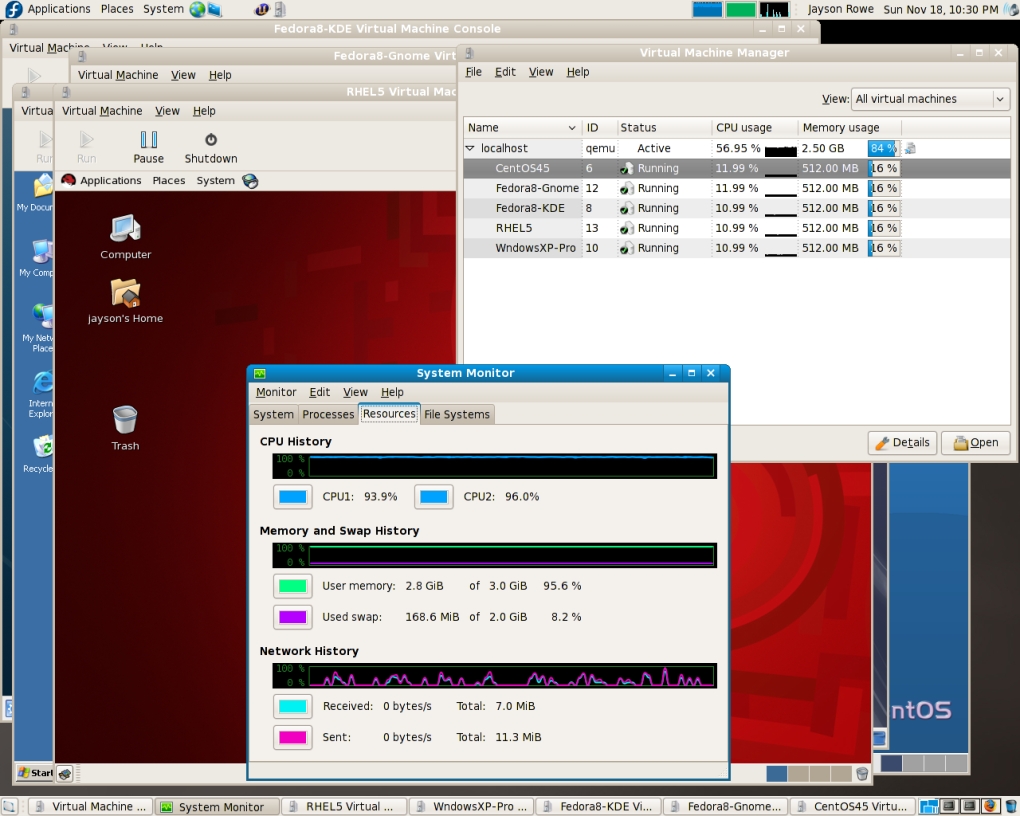Switch to the Processes tab
Screen dimensions: 1020x816
328,415
